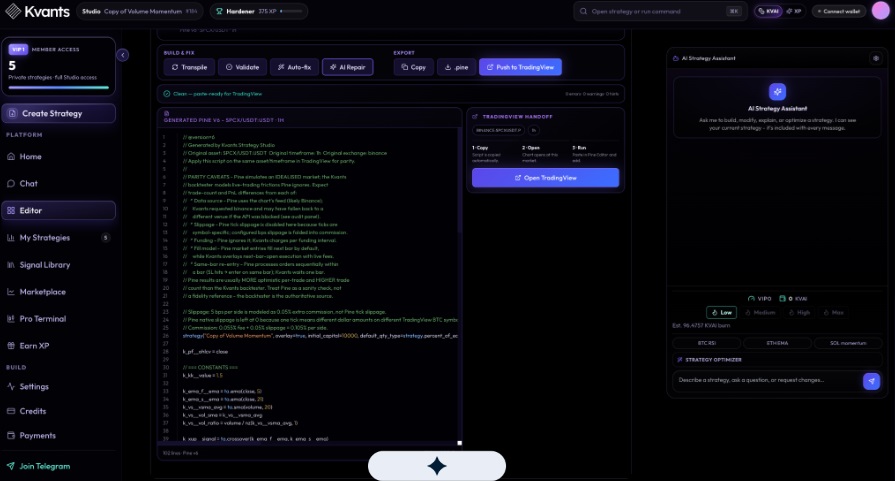
Task: Go to My Strategies
Action: pos(58,237)
